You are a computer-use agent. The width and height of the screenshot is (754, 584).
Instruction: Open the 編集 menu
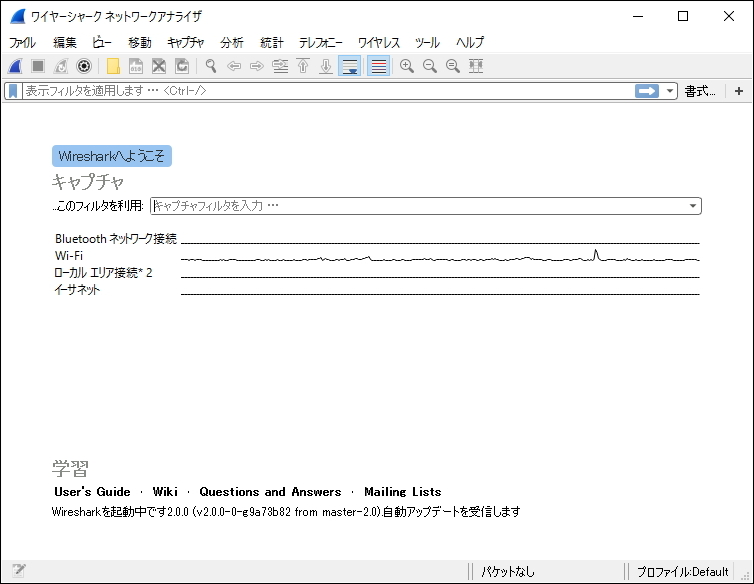coord(65,42)
